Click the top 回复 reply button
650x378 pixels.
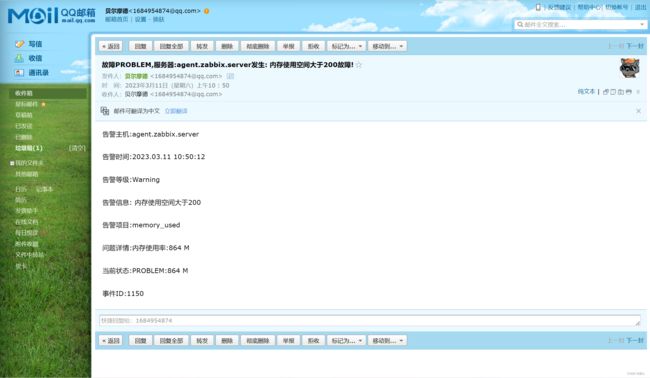tap(140, 46)
